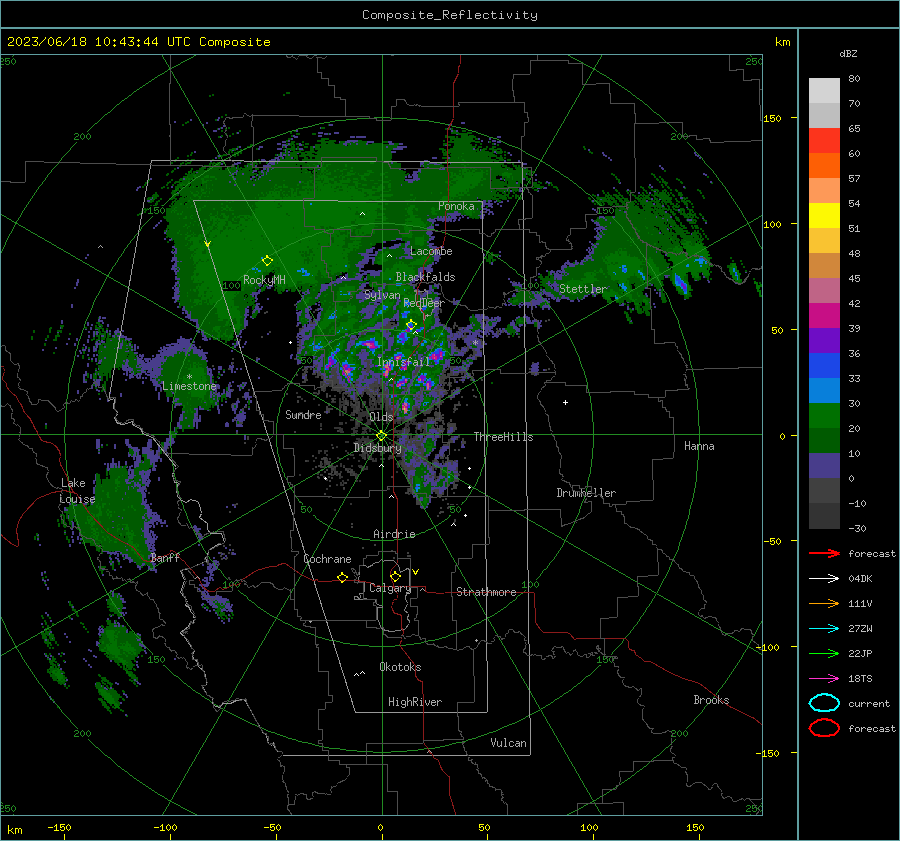900x841 pixels.
Task: Click the light blue 30-33 dBZ color swatch
Action: pos(824,391)
